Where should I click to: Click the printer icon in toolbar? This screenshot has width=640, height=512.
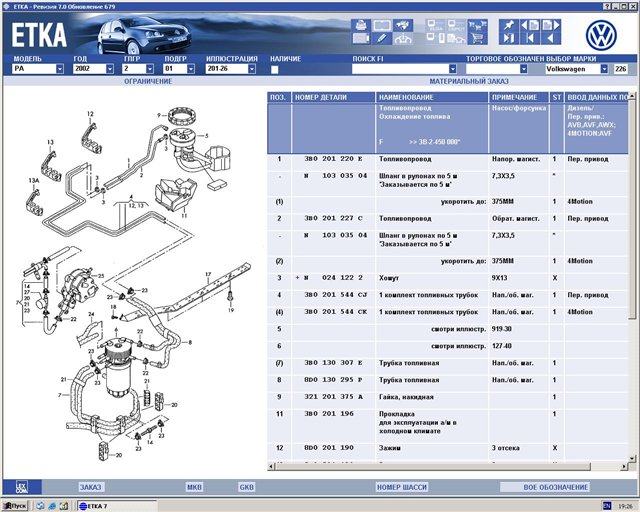tap(361, 25)
